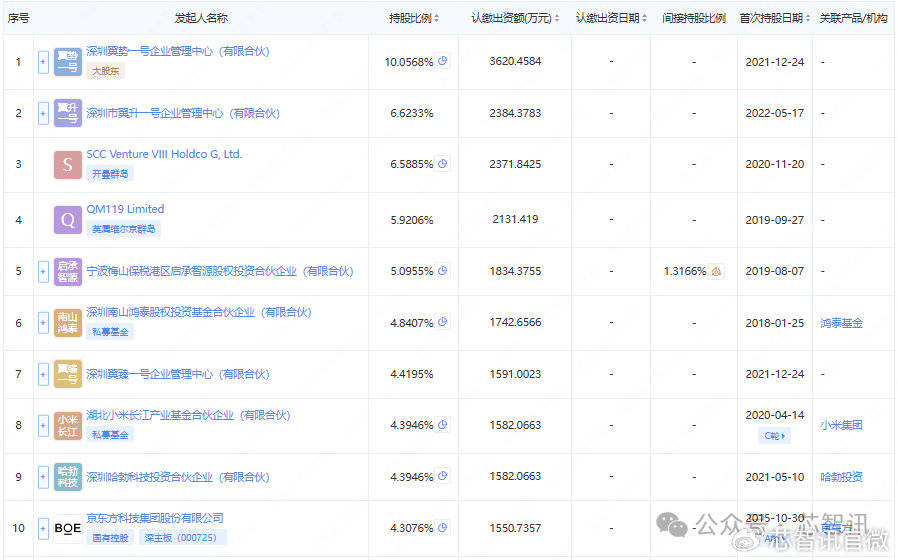Select the 1550.7357 amount cell

[515, 528]
